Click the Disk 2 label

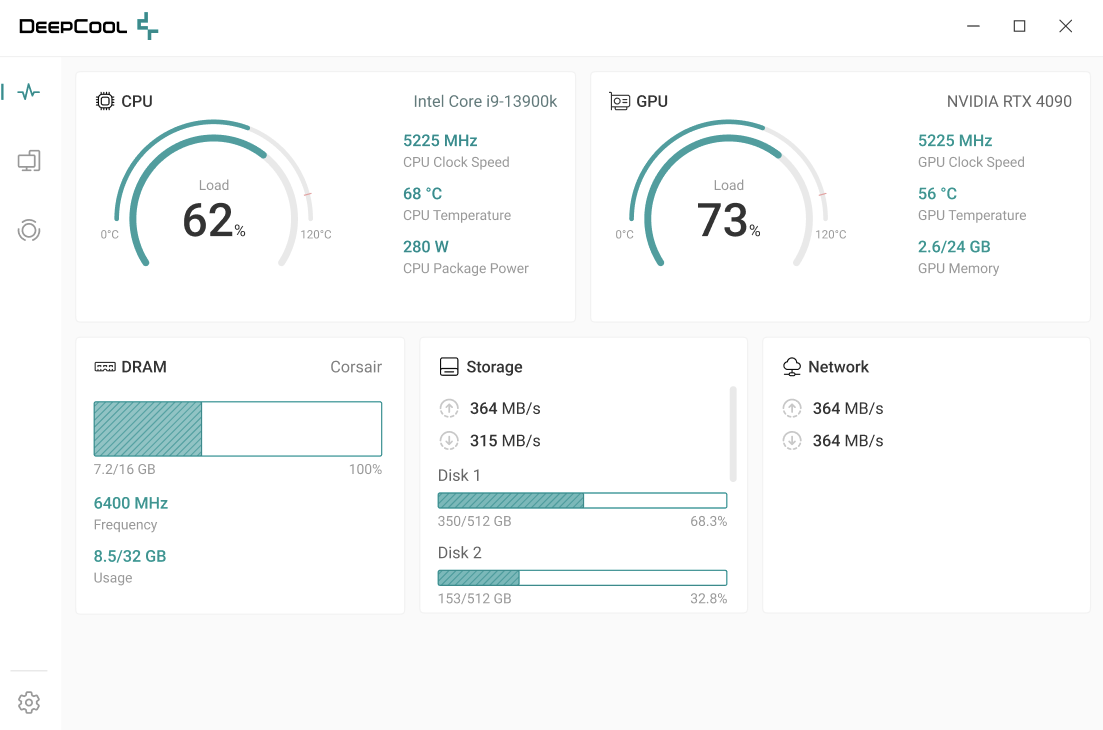[x=460, y=553]
